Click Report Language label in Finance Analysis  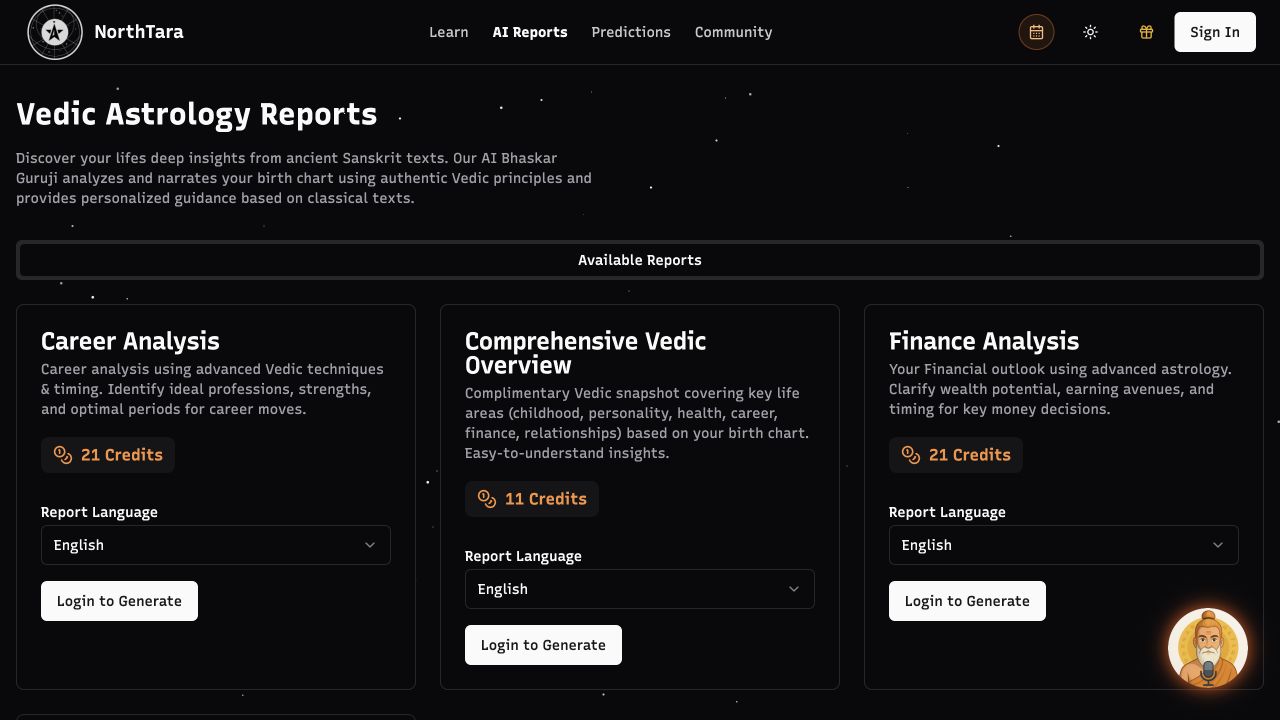tap(947, 512)
